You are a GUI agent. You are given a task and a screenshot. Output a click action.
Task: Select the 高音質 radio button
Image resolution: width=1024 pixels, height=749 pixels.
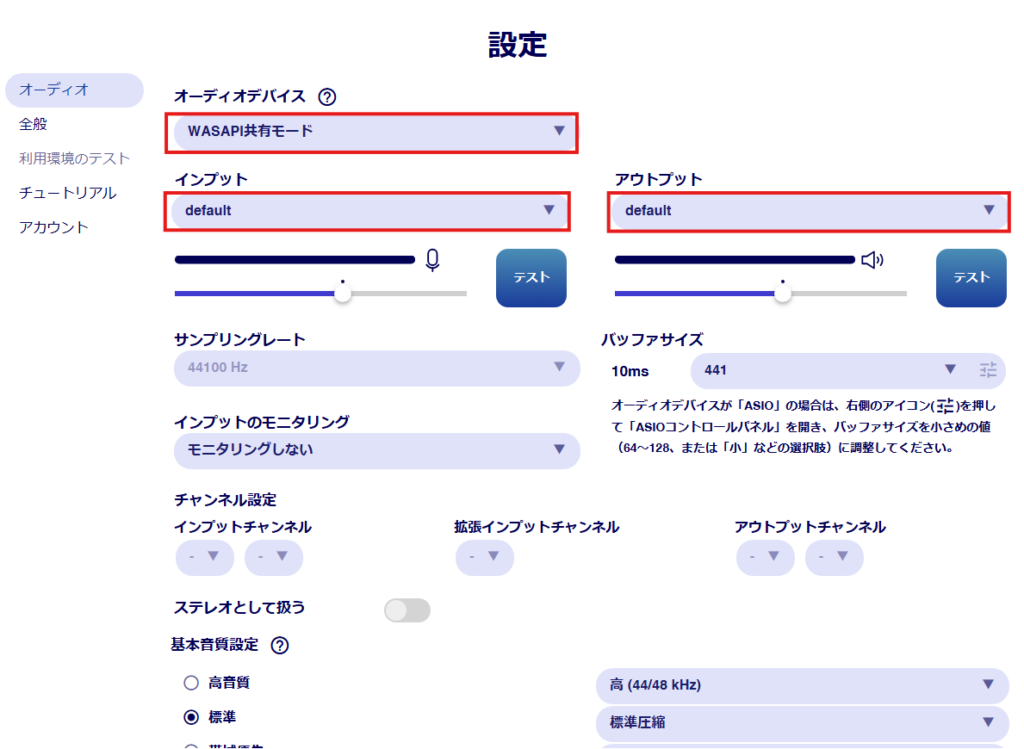(x=191, y=684)
